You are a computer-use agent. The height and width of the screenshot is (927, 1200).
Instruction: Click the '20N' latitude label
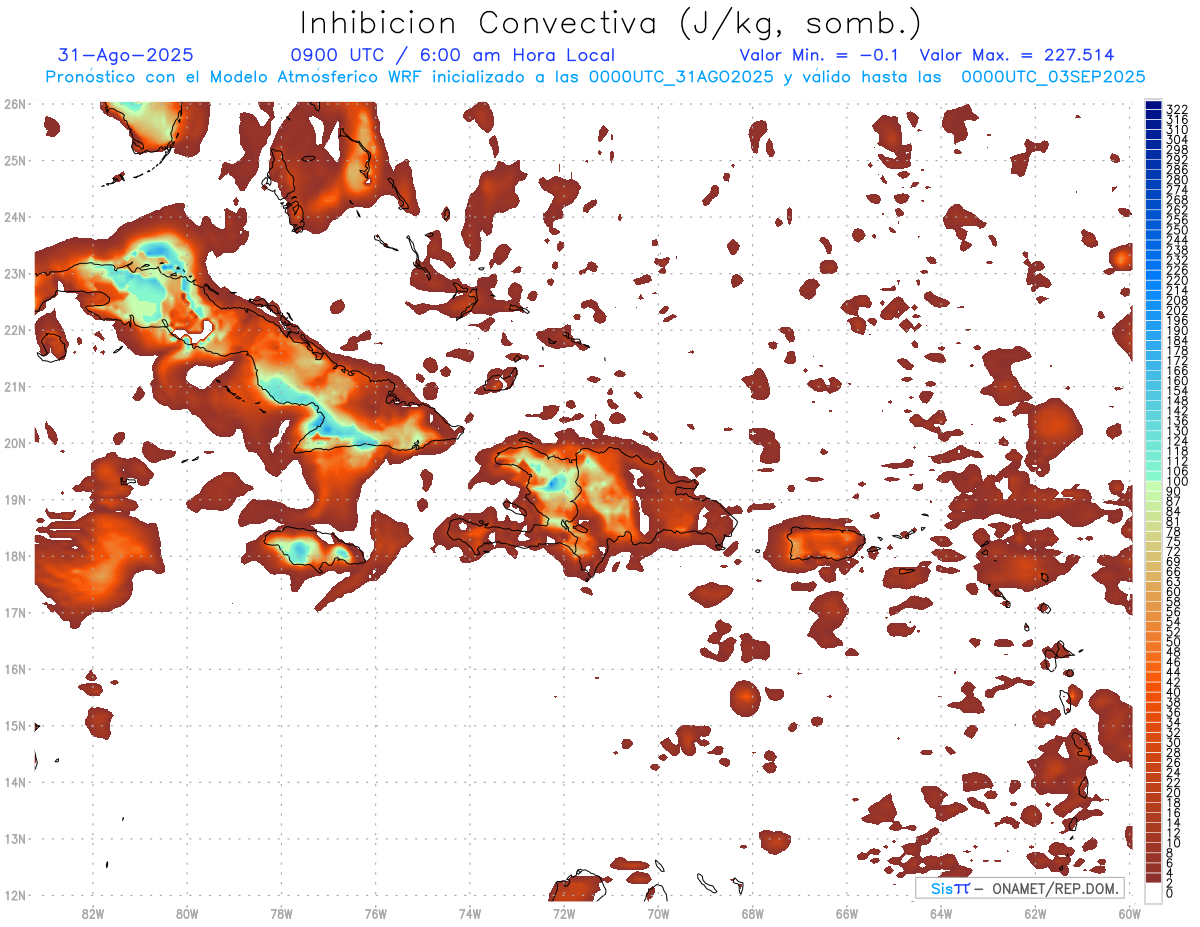[15, 443]
